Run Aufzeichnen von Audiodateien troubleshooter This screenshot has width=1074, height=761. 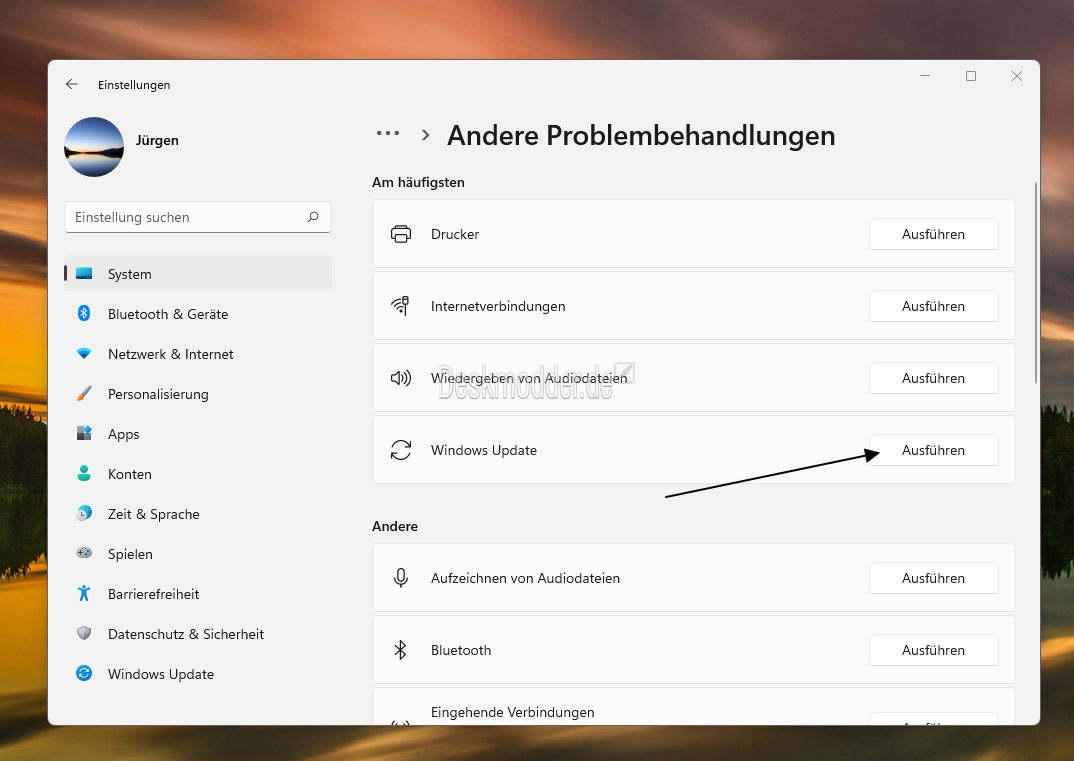(934, 578)
